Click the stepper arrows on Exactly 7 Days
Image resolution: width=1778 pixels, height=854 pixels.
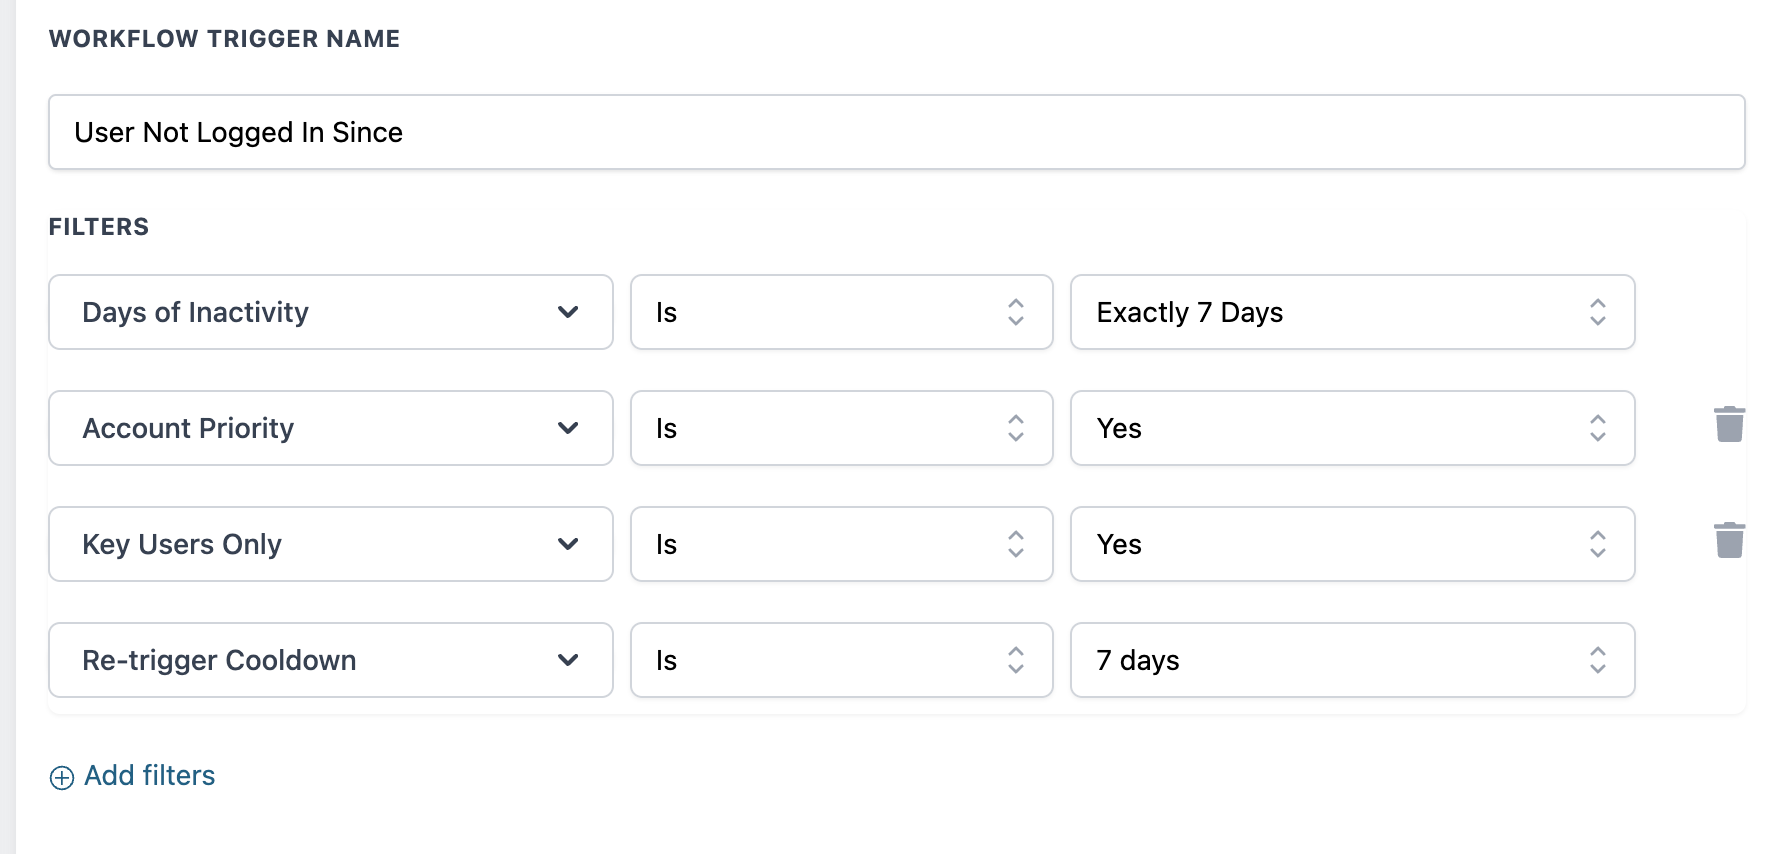(1598, 312)
